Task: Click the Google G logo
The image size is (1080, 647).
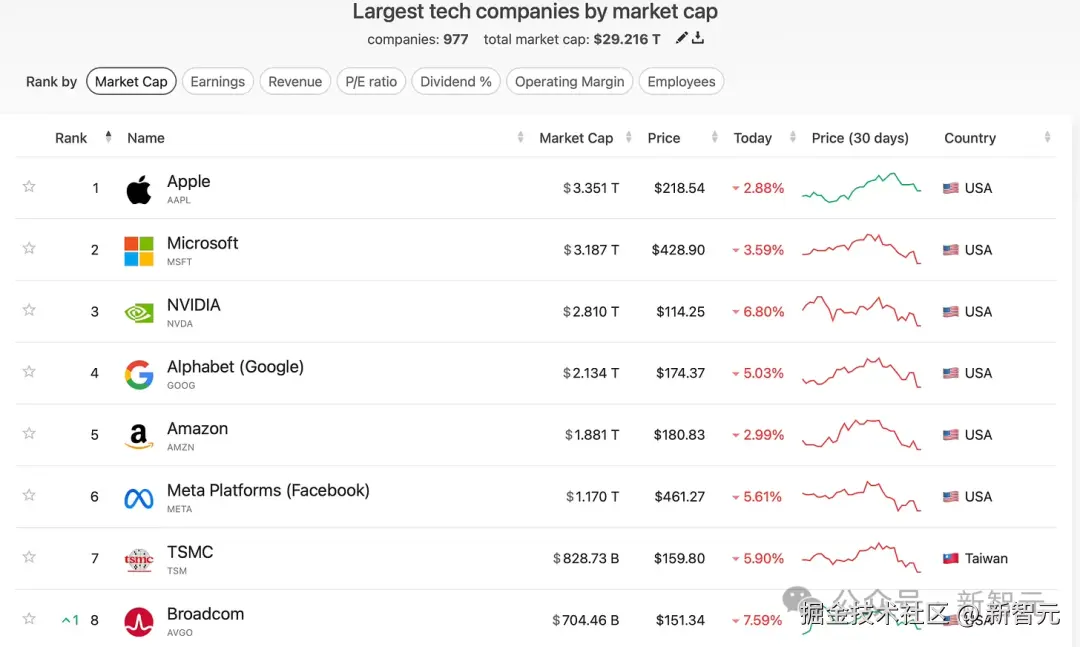Action: pyautogui.click(x=138, y=374)
